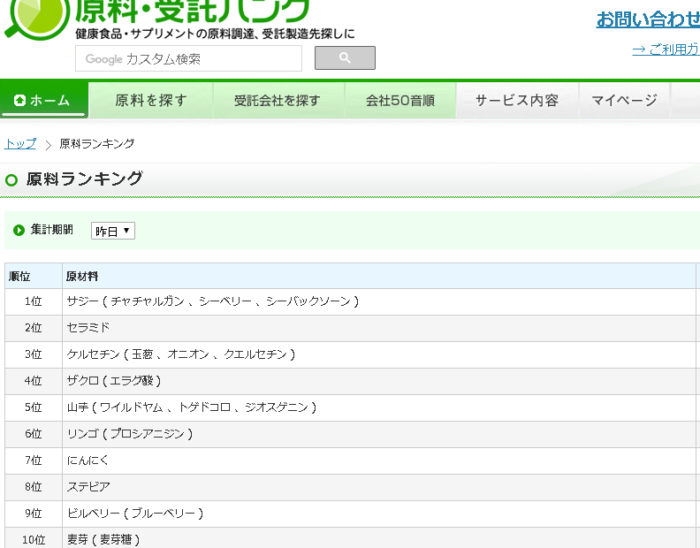700x548 pixels.
Task: Switch to 会社50音順 tab
Action: point(400,100)
